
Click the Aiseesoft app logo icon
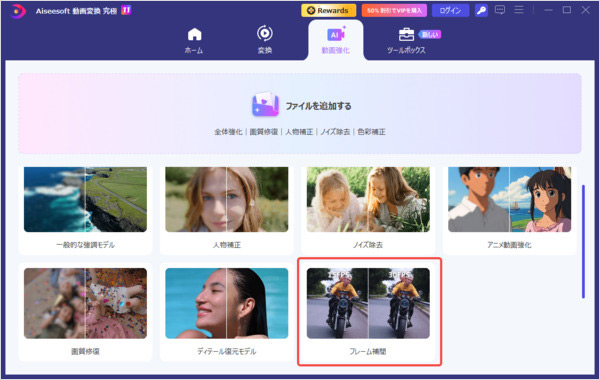18,11
